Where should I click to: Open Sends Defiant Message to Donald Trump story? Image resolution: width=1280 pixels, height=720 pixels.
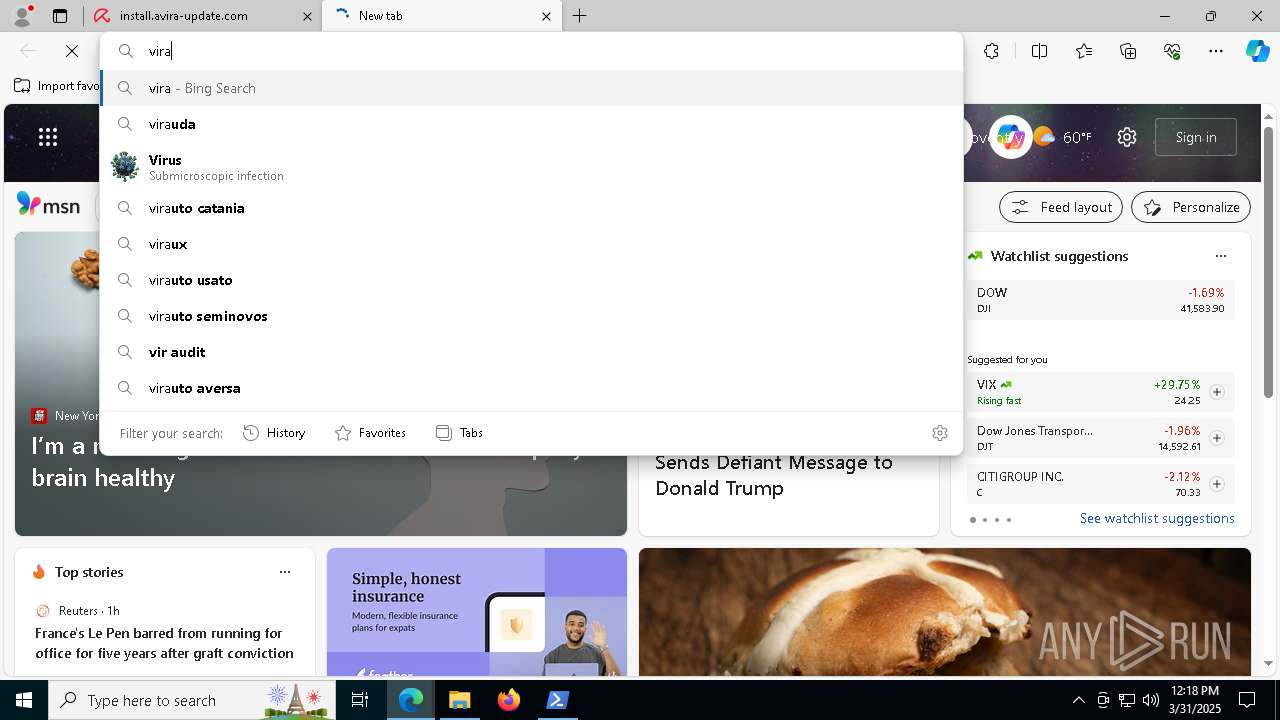click(x=774, y=475)
